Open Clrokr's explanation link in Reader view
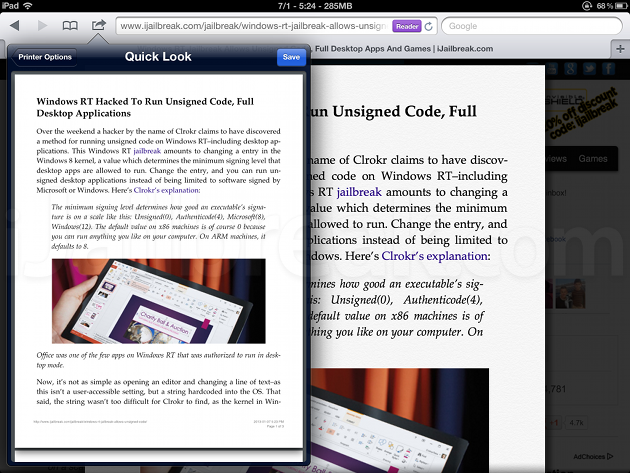 pos(434,256)
